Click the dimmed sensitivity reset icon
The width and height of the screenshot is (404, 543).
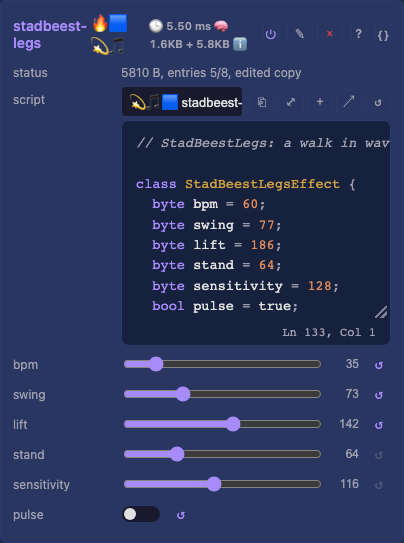click(379, 485)
